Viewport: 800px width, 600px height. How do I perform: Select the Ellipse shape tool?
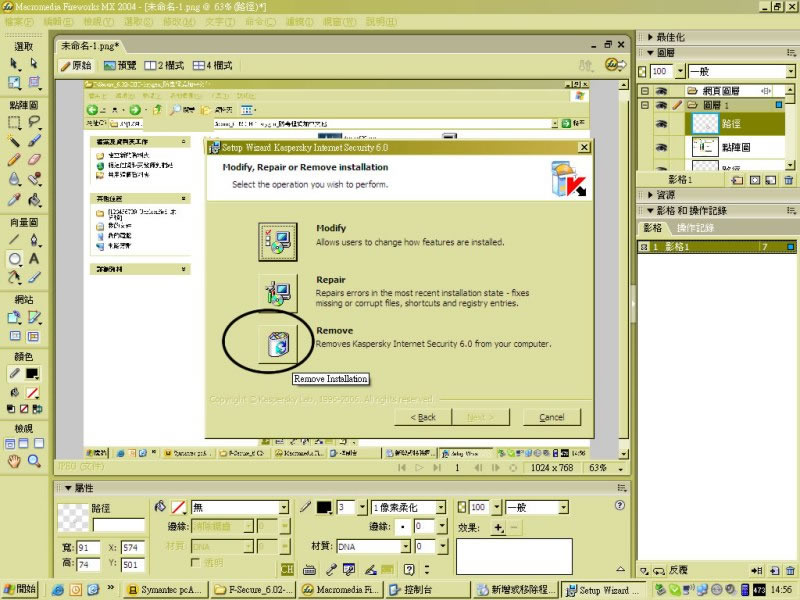(x=14, y=259)
